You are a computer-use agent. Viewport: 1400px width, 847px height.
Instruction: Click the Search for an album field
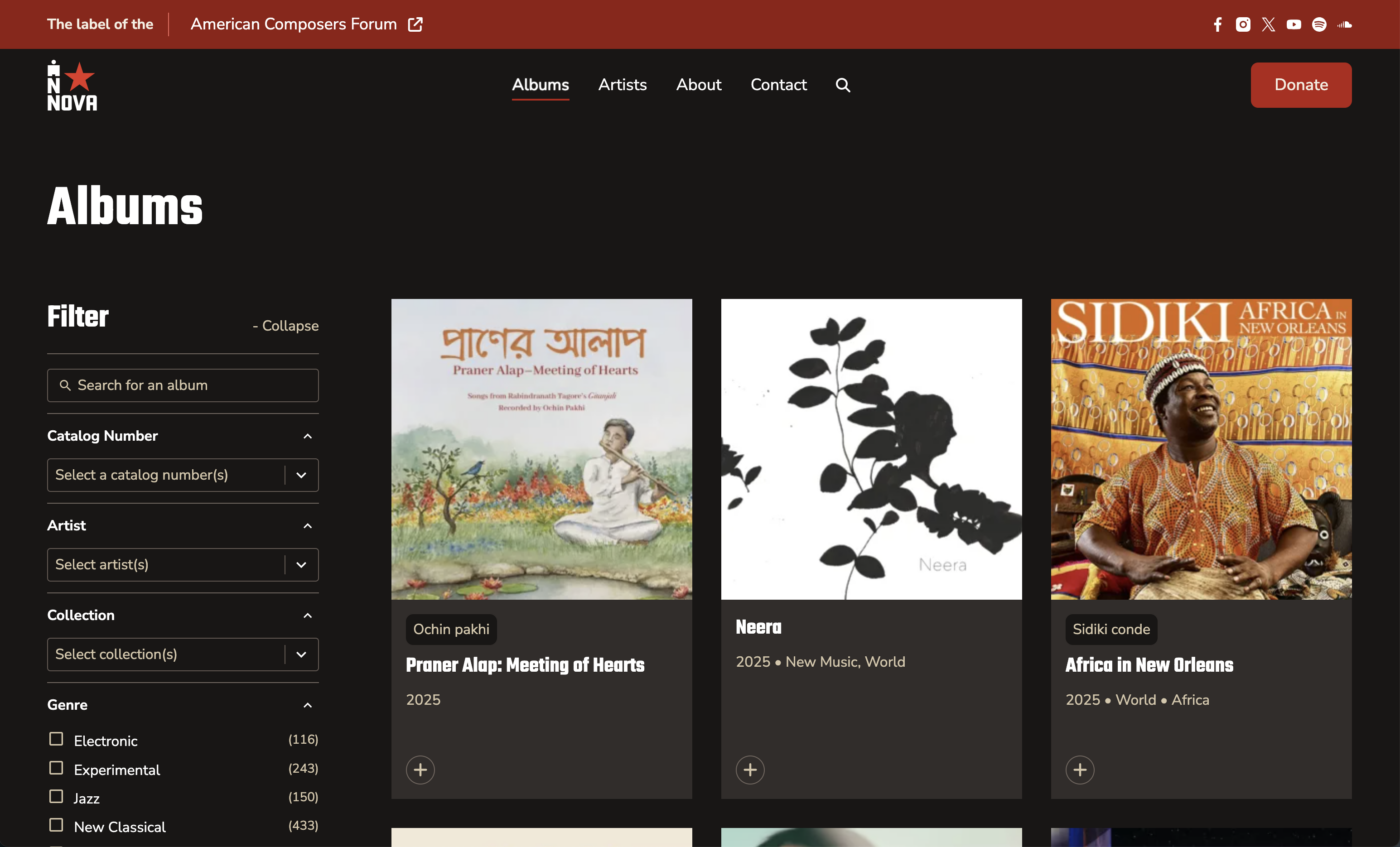[x=183, y=385]
